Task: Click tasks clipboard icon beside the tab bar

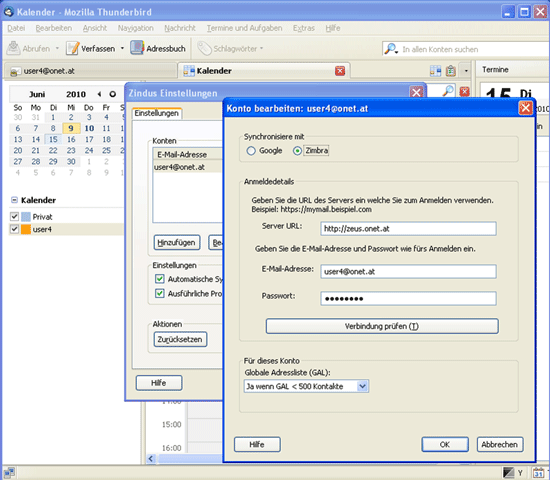Action: [451, 71]
